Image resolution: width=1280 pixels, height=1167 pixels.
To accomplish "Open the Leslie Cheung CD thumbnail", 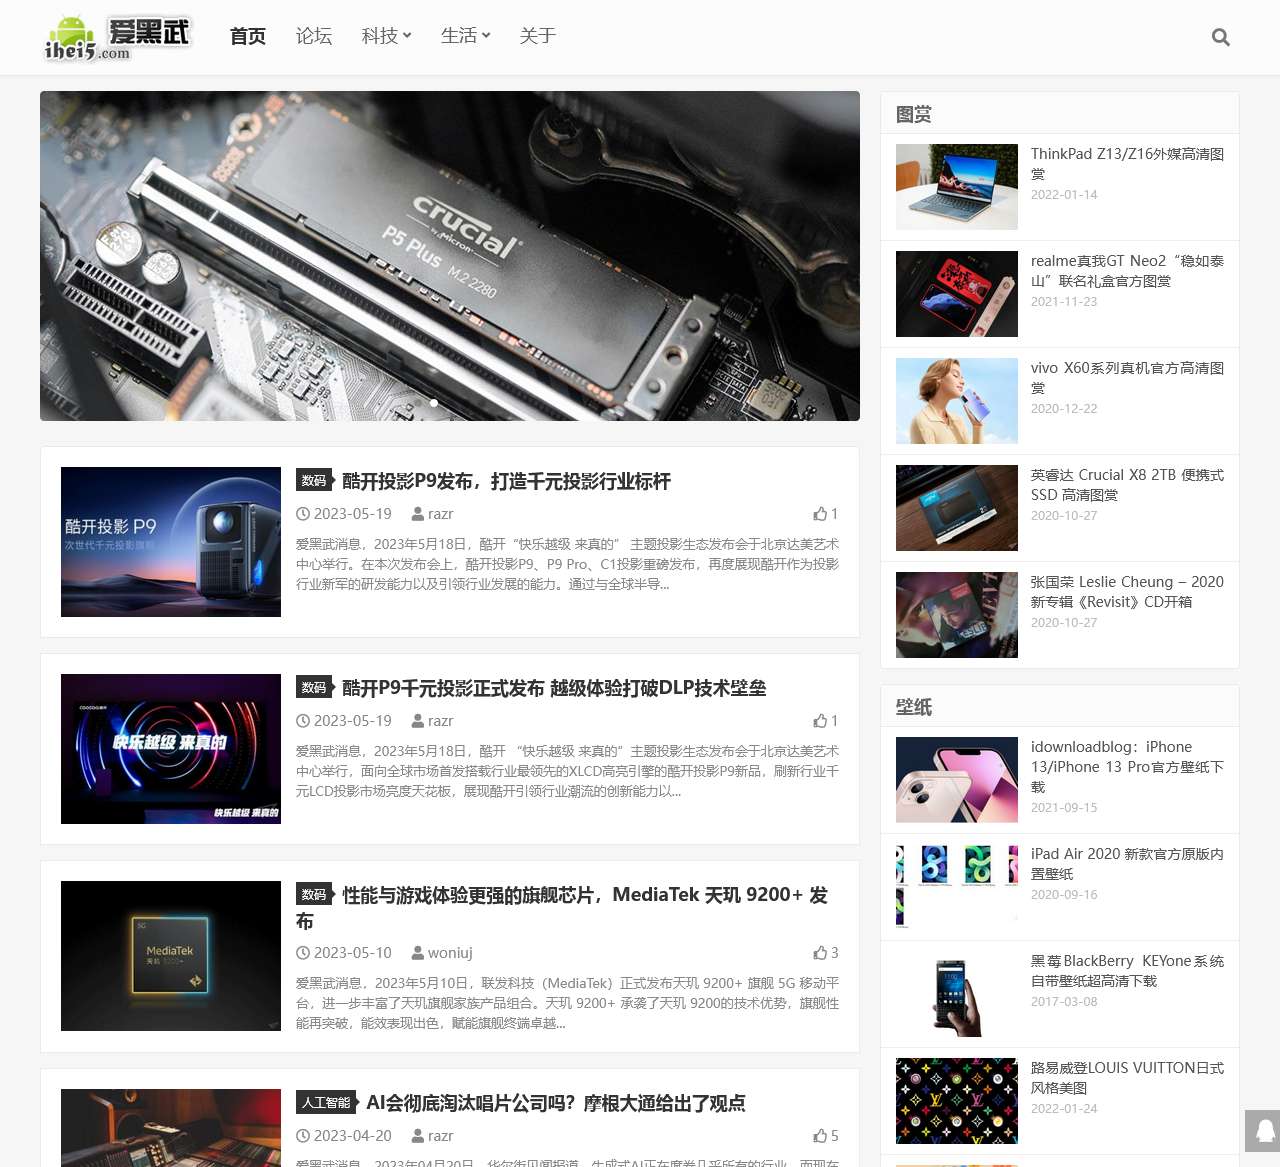I will pyautogui.click(x=957, y=615).
